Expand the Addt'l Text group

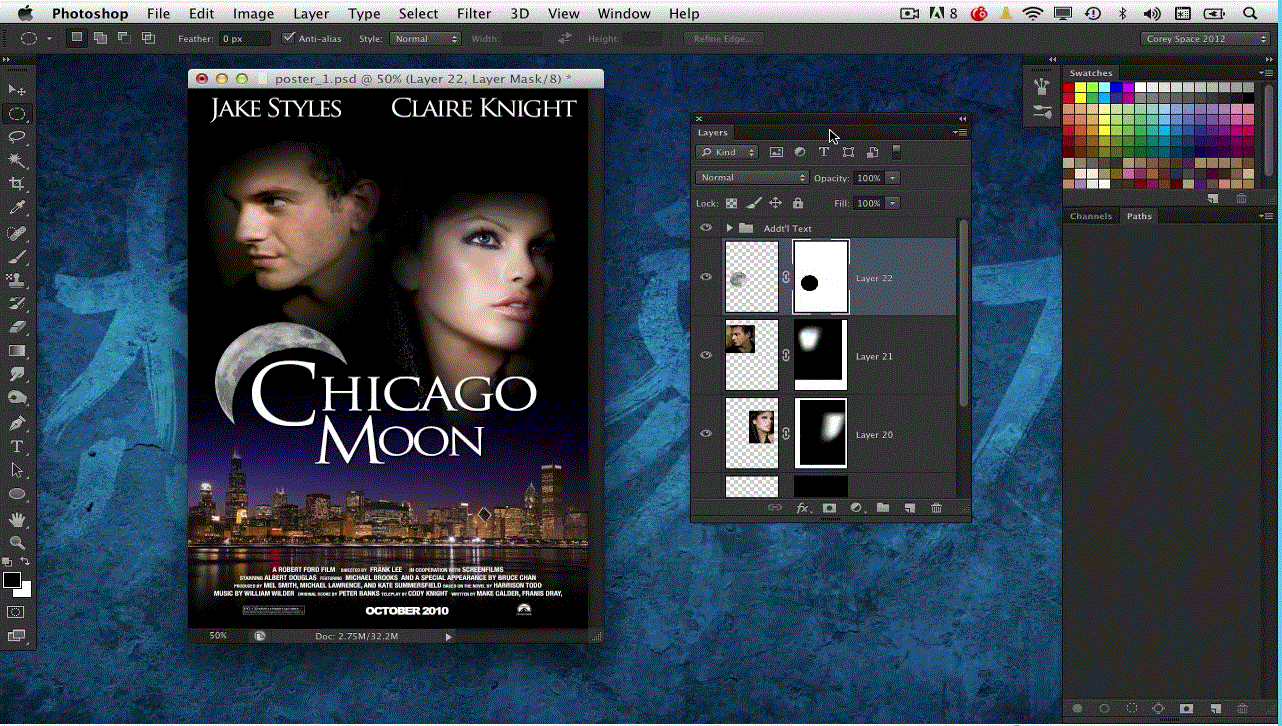[730, 228]
